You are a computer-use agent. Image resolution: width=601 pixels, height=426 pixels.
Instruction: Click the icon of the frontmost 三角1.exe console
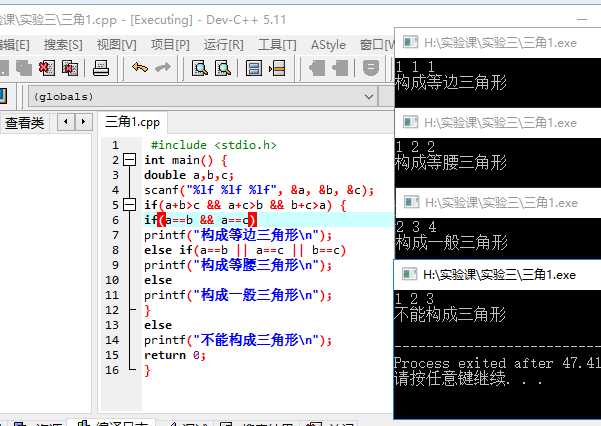409,274
